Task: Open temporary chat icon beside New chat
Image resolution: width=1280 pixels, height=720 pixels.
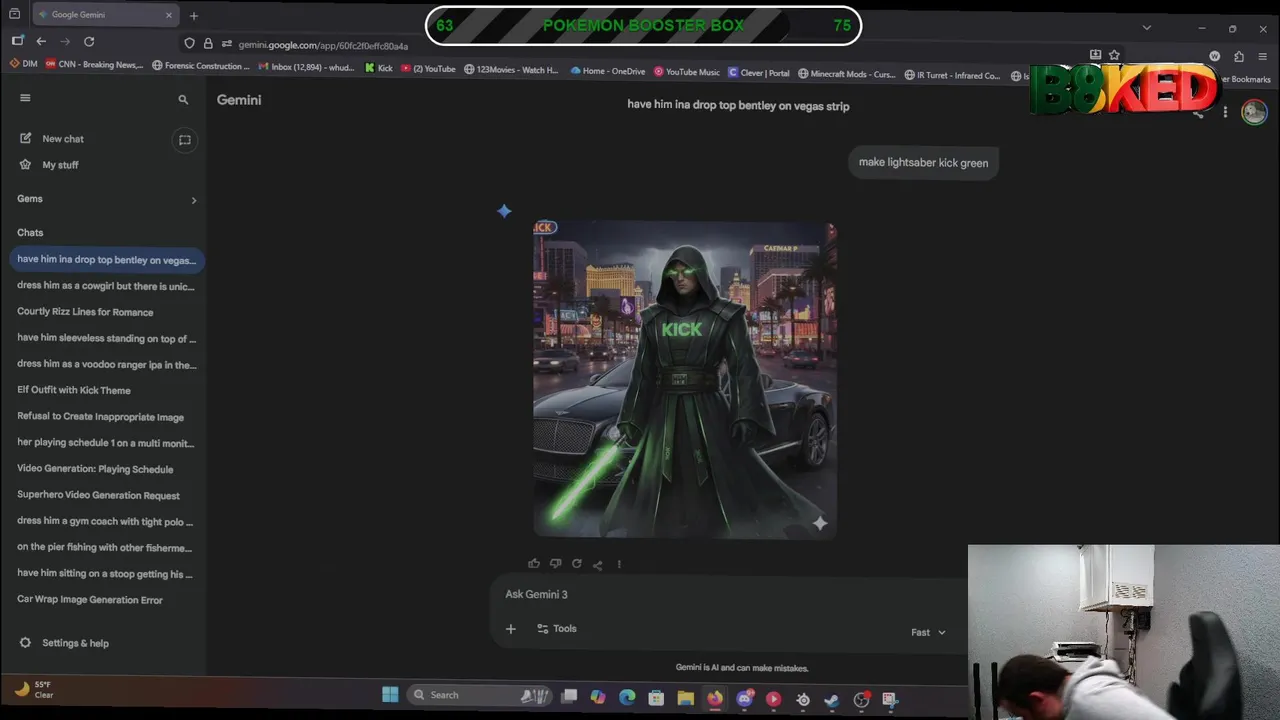Action: point(185,140)
